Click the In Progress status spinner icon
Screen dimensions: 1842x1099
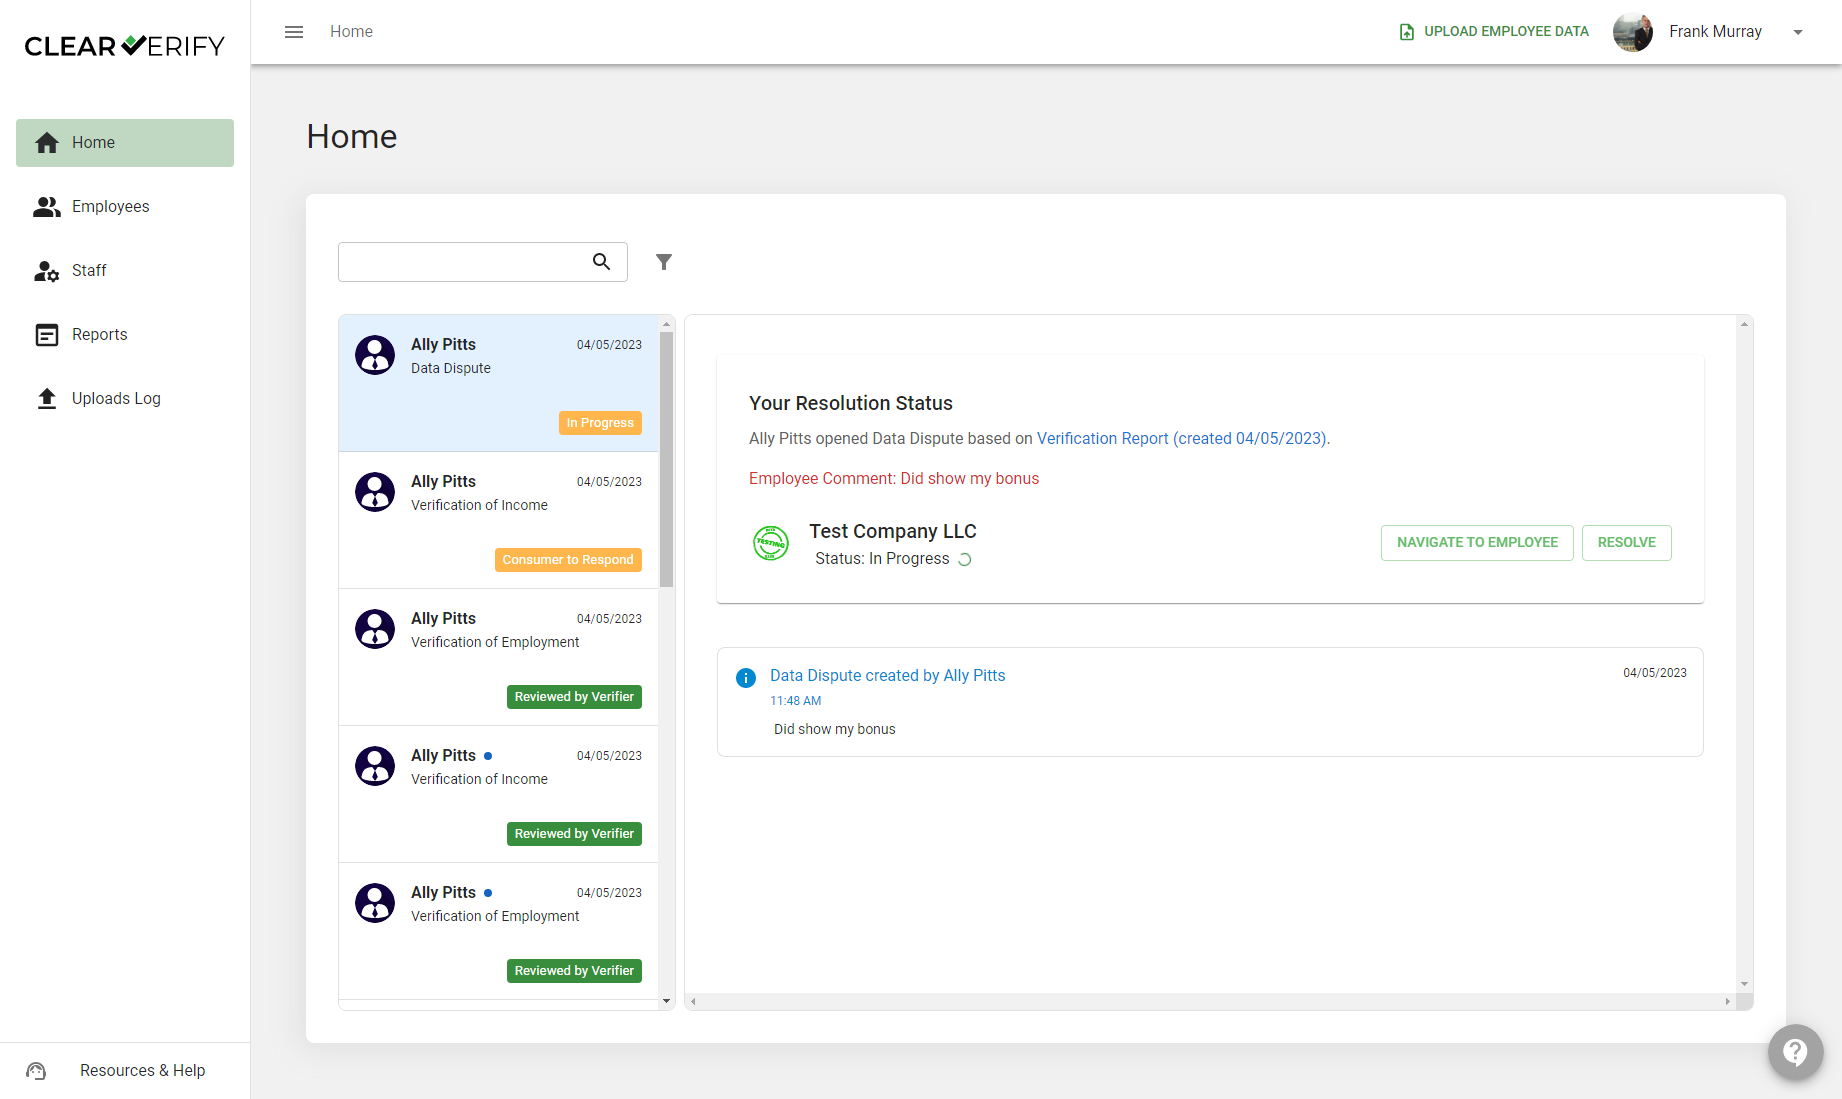pyautogui.click(x=965, y=560)
